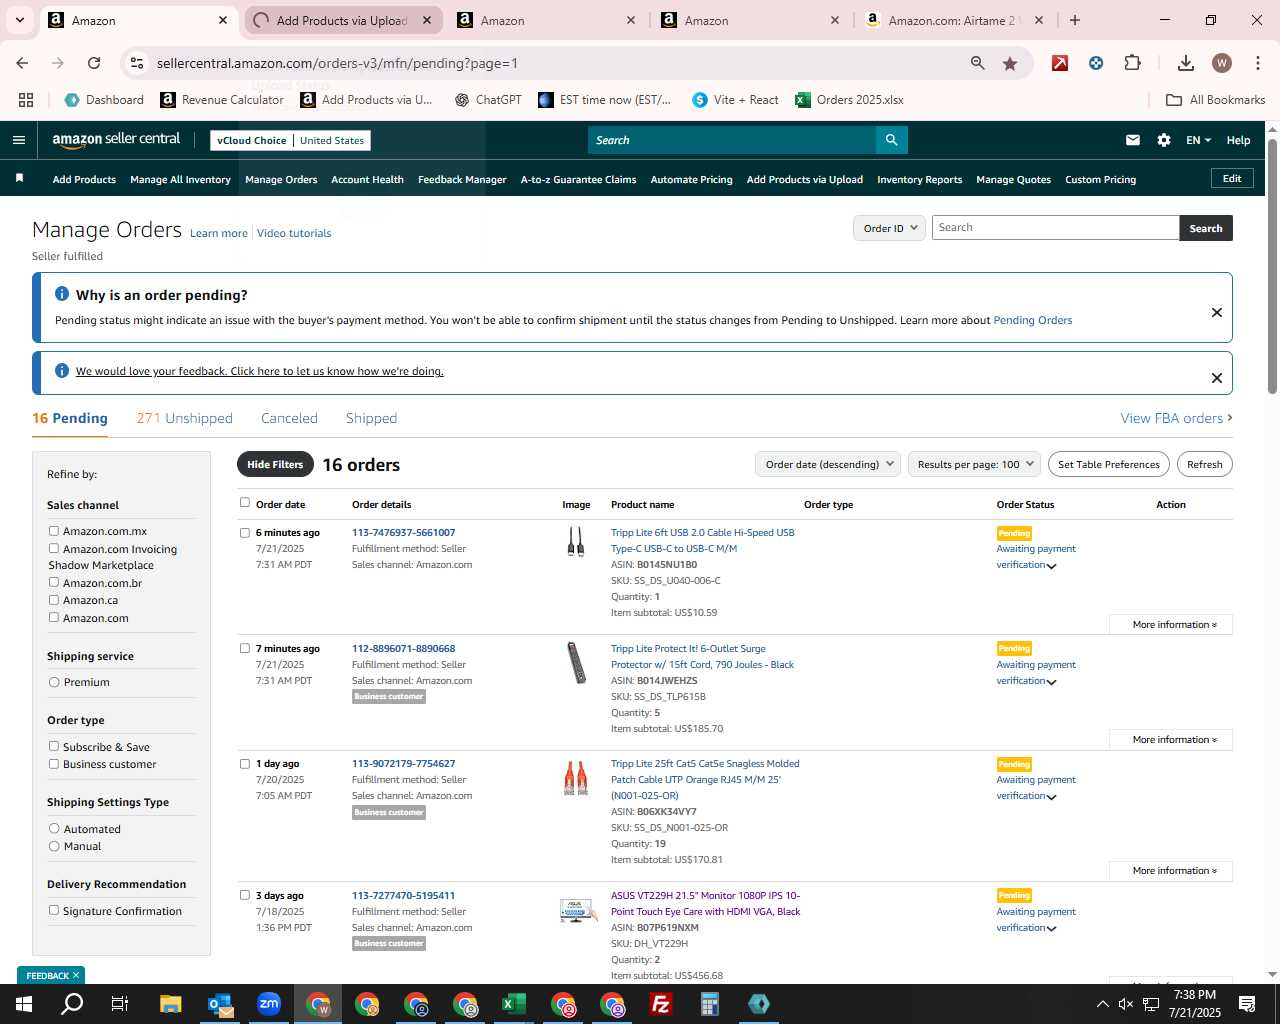Open the USB cable product thumbnail
This screenshot has height=1024, width=1280.
click(x=576, y=542)
